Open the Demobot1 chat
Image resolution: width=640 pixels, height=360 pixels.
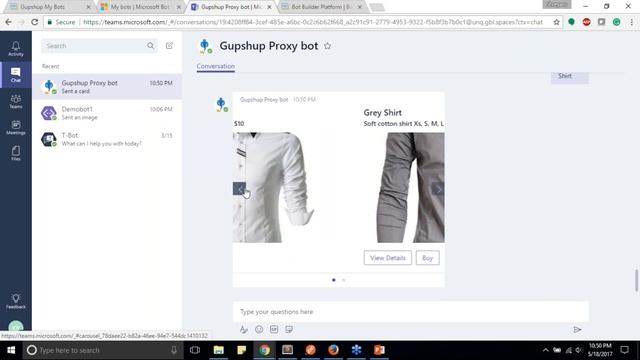(x=107, y=113)
